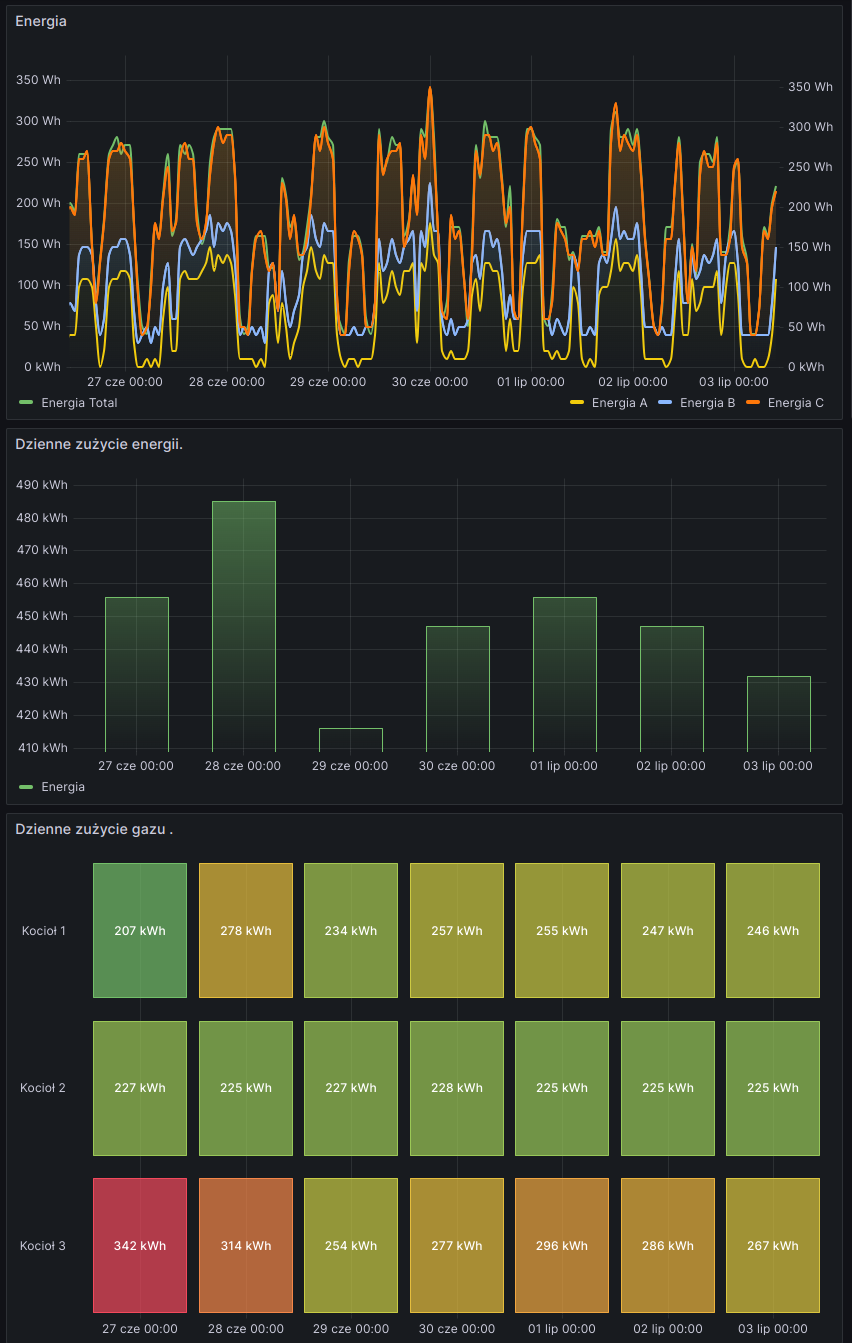Viewport: 852px width, 1343px height.
Task: Click the 296 kWh Kocioł 3 cell
Action: 562,1245
